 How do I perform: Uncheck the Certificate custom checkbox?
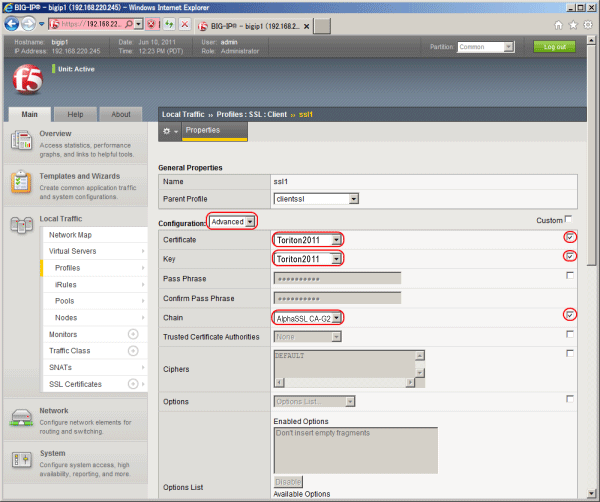[x=570, y=237]
